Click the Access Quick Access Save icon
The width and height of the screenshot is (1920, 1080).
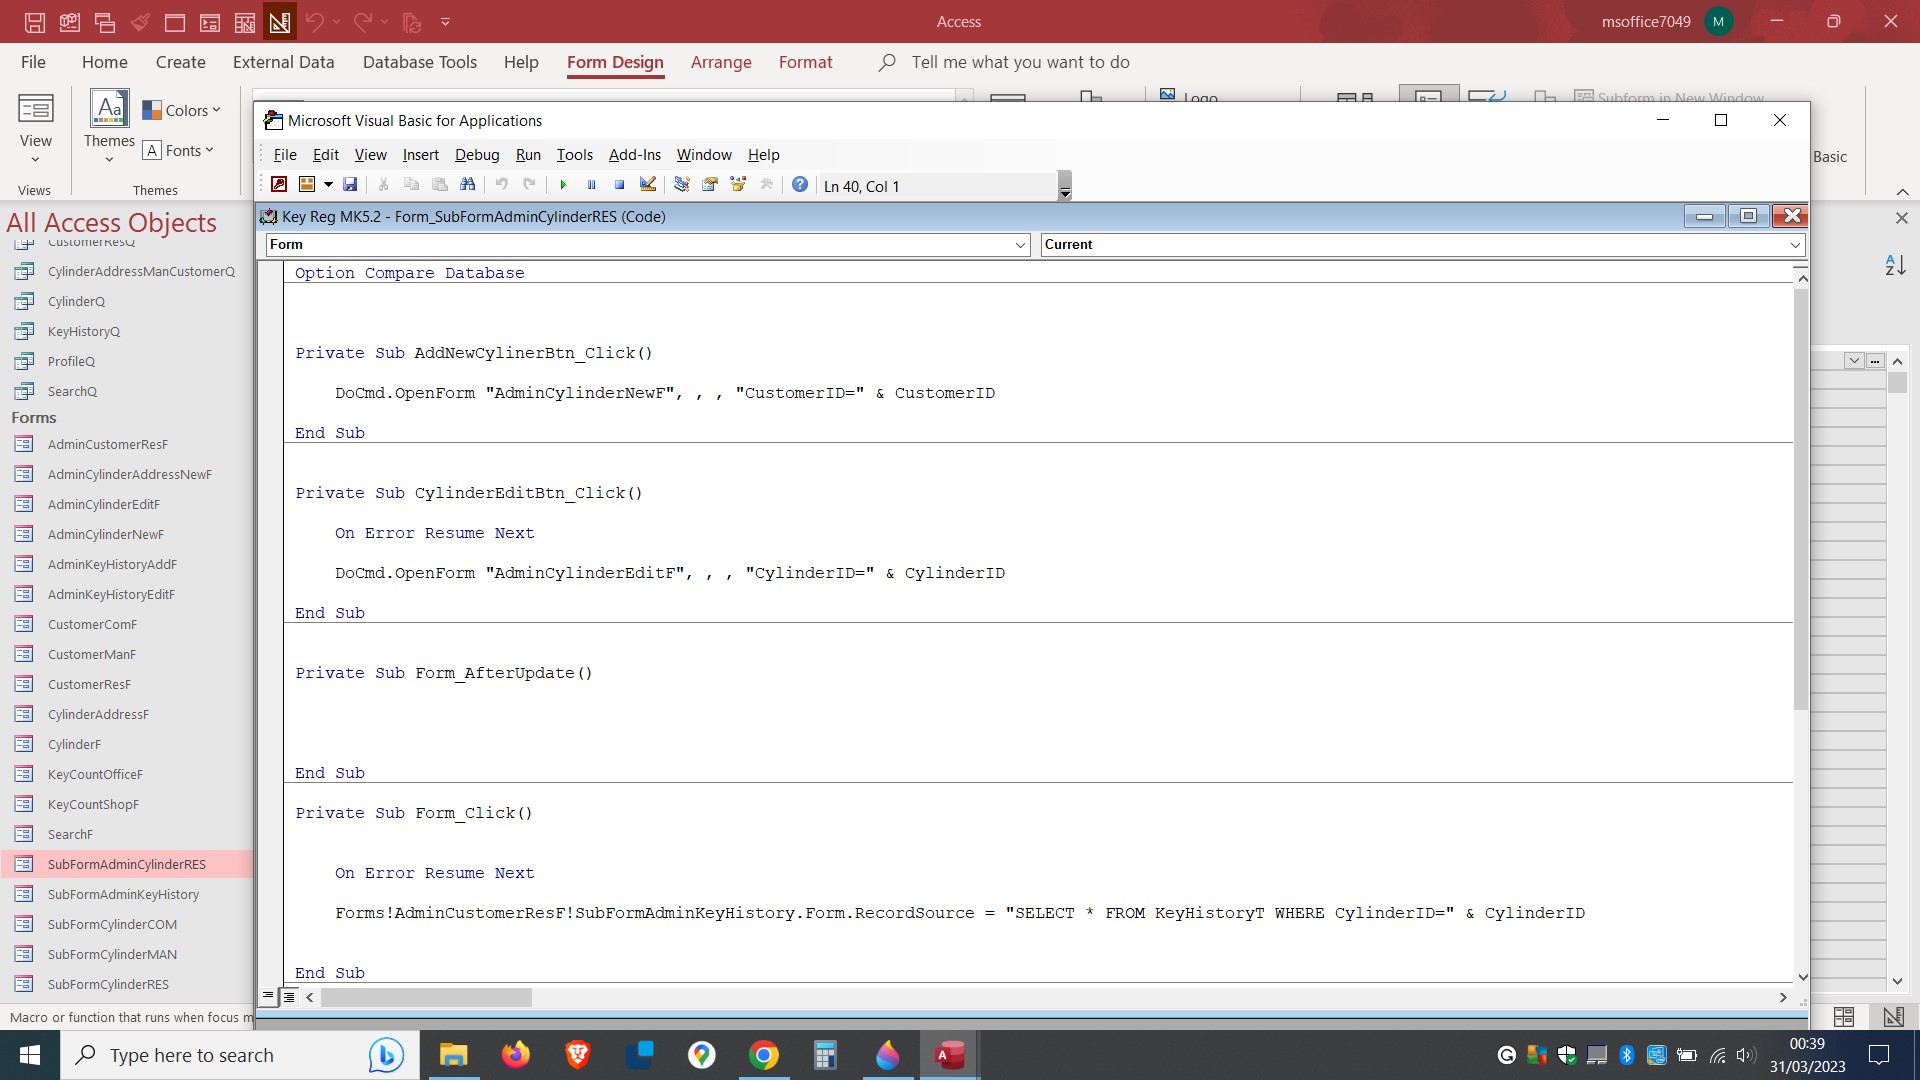[x=34, y=21]
